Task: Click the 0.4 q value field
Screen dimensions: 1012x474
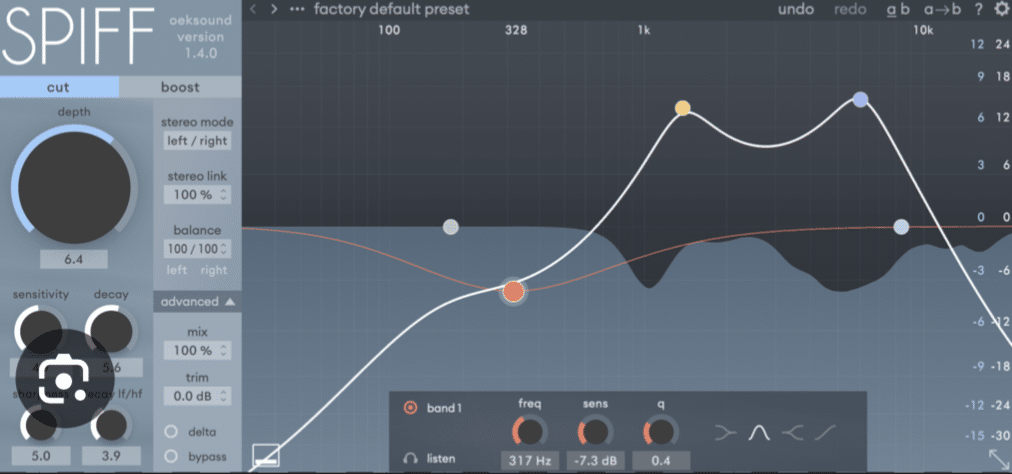Action: pos(661,460)
